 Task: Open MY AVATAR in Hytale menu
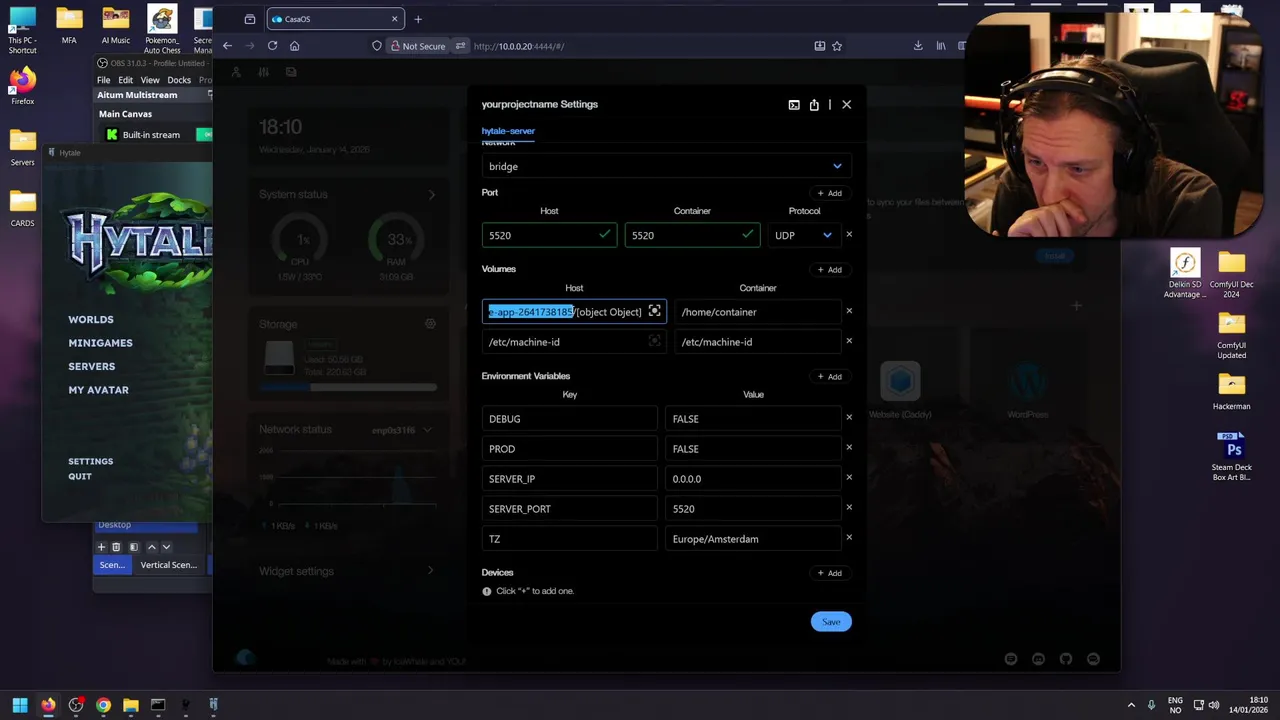pos(98,390)
